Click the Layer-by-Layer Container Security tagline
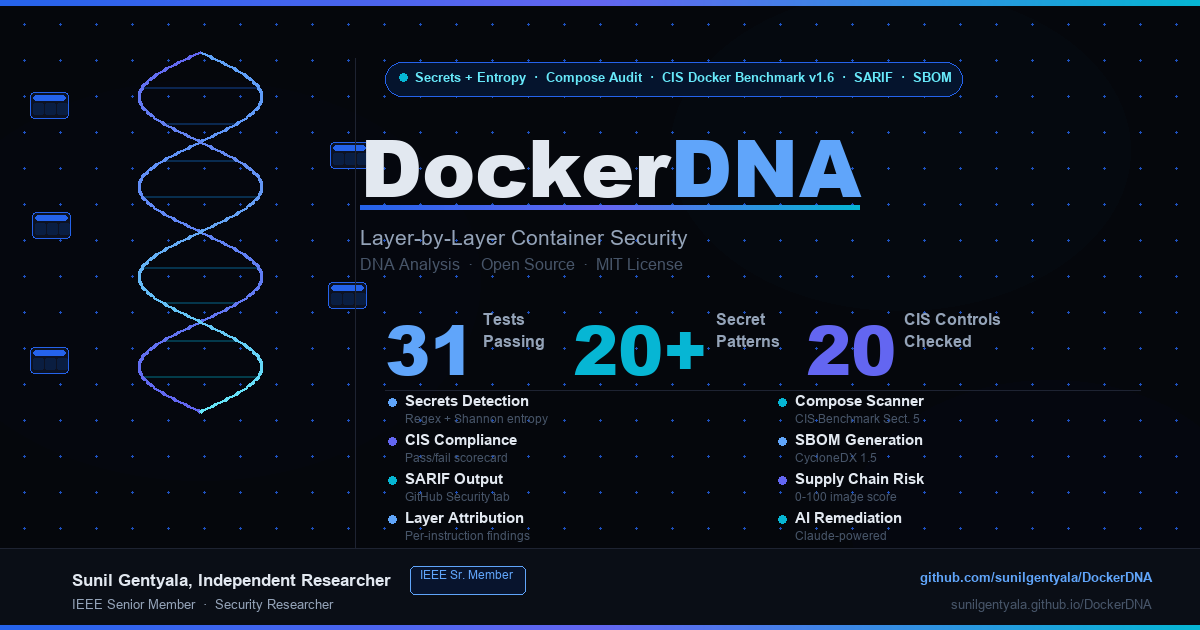This screenshot has width=1200, height=630. coord(523,238)
